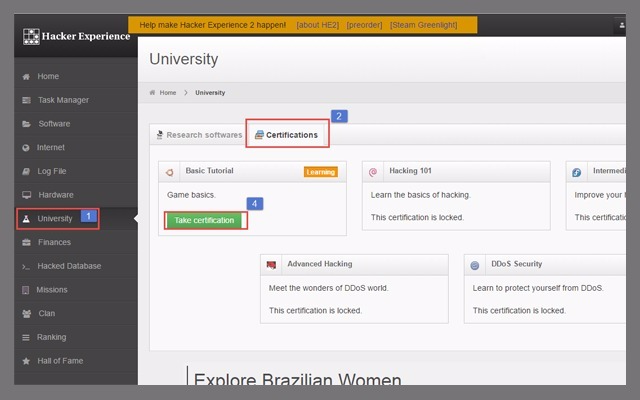Click the Home breadcrumb link

click(168, 93)
